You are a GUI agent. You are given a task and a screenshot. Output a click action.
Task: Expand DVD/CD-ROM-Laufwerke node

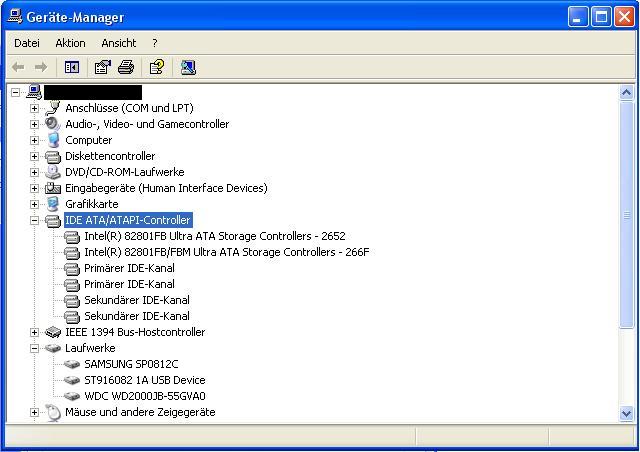click(x=34, y=172)
